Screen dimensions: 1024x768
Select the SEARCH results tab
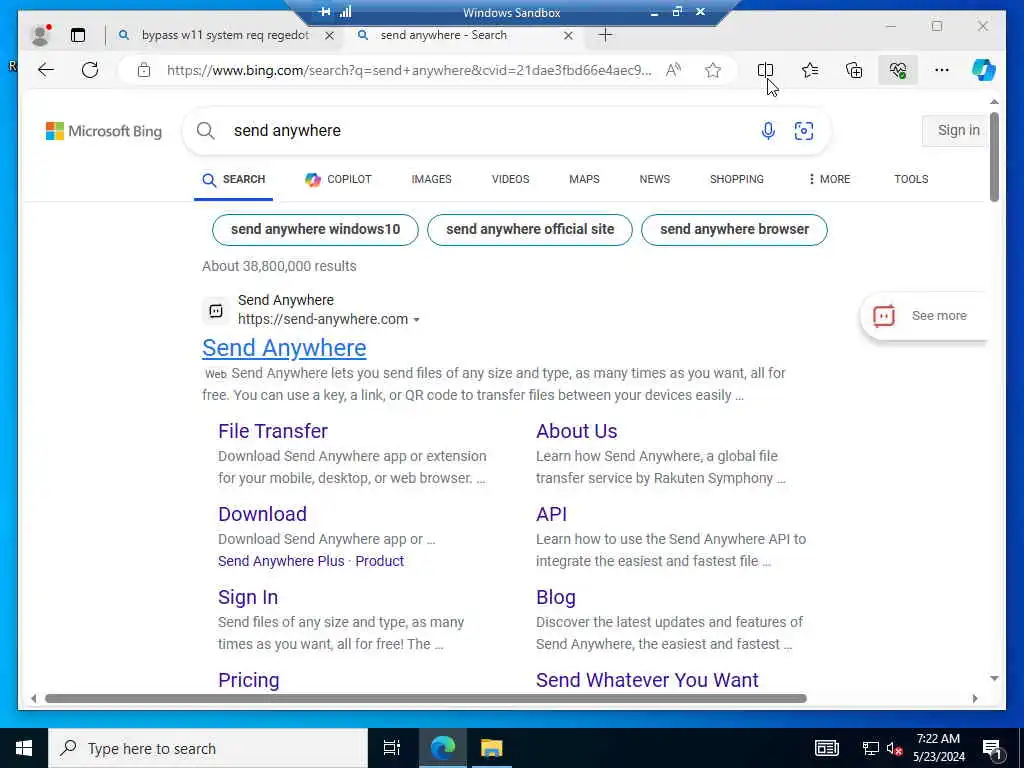coord(233,180)
